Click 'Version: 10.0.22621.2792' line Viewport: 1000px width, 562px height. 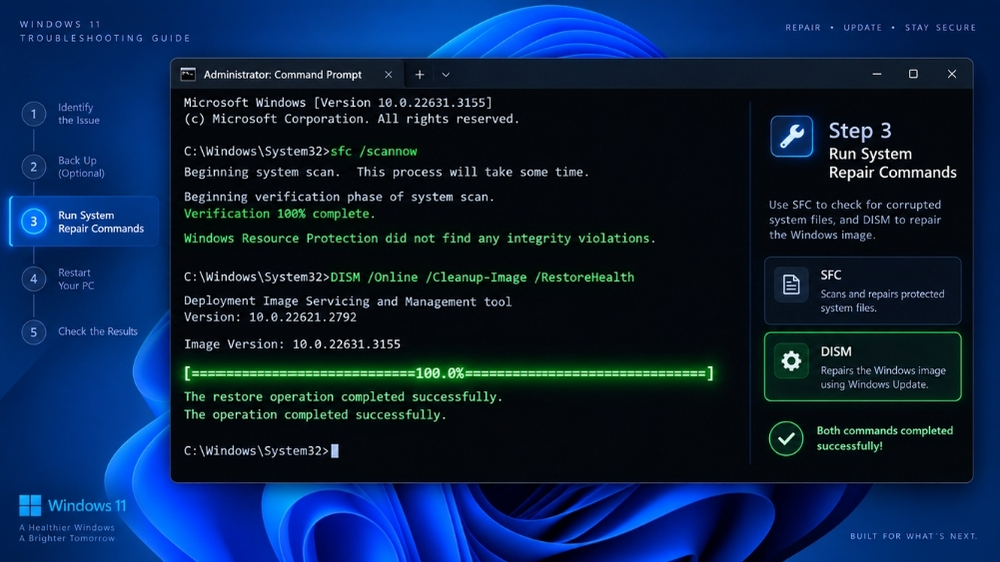[x=270, y=317]
